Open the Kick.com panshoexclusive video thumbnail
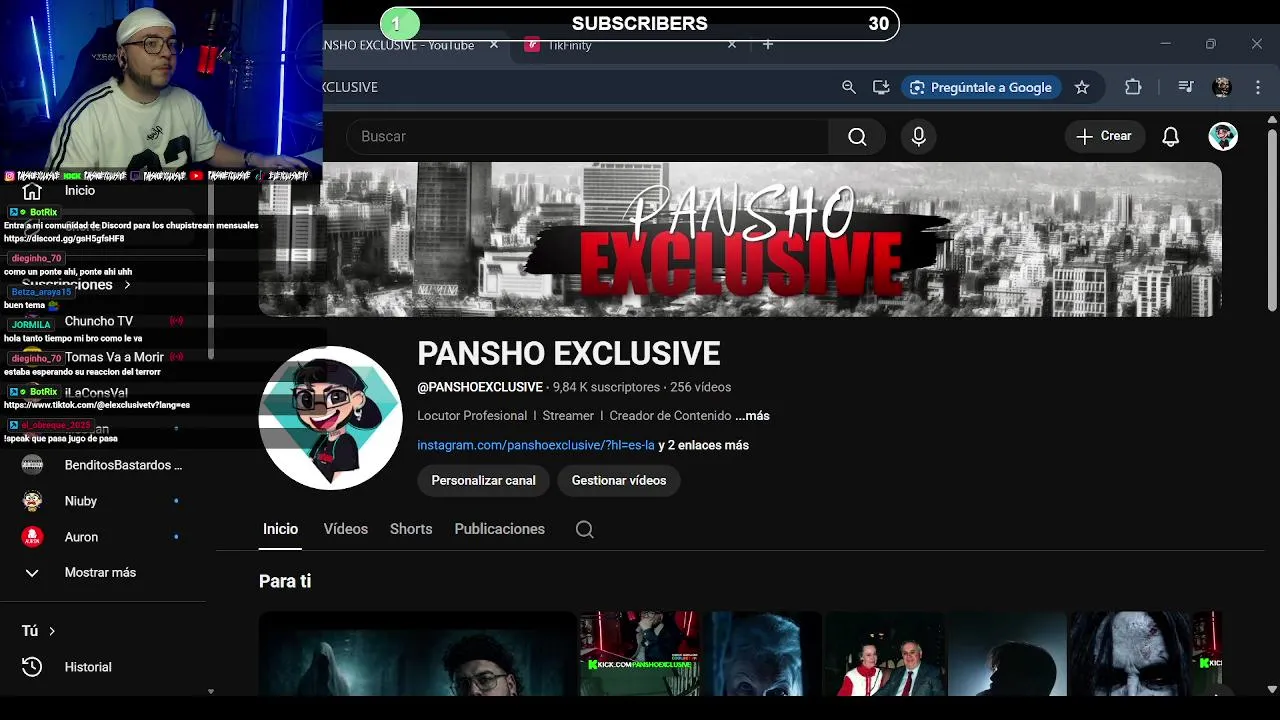Image resolution: width=1280 pixels, height=720 pixels. click(640, 654)
